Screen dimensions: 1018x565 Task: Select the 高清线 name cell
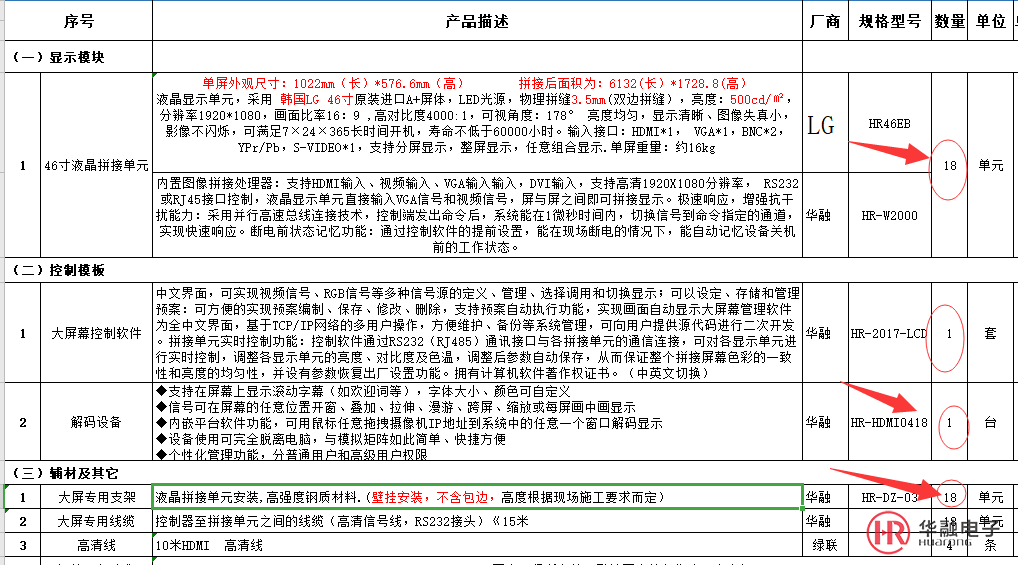[97, 545]
